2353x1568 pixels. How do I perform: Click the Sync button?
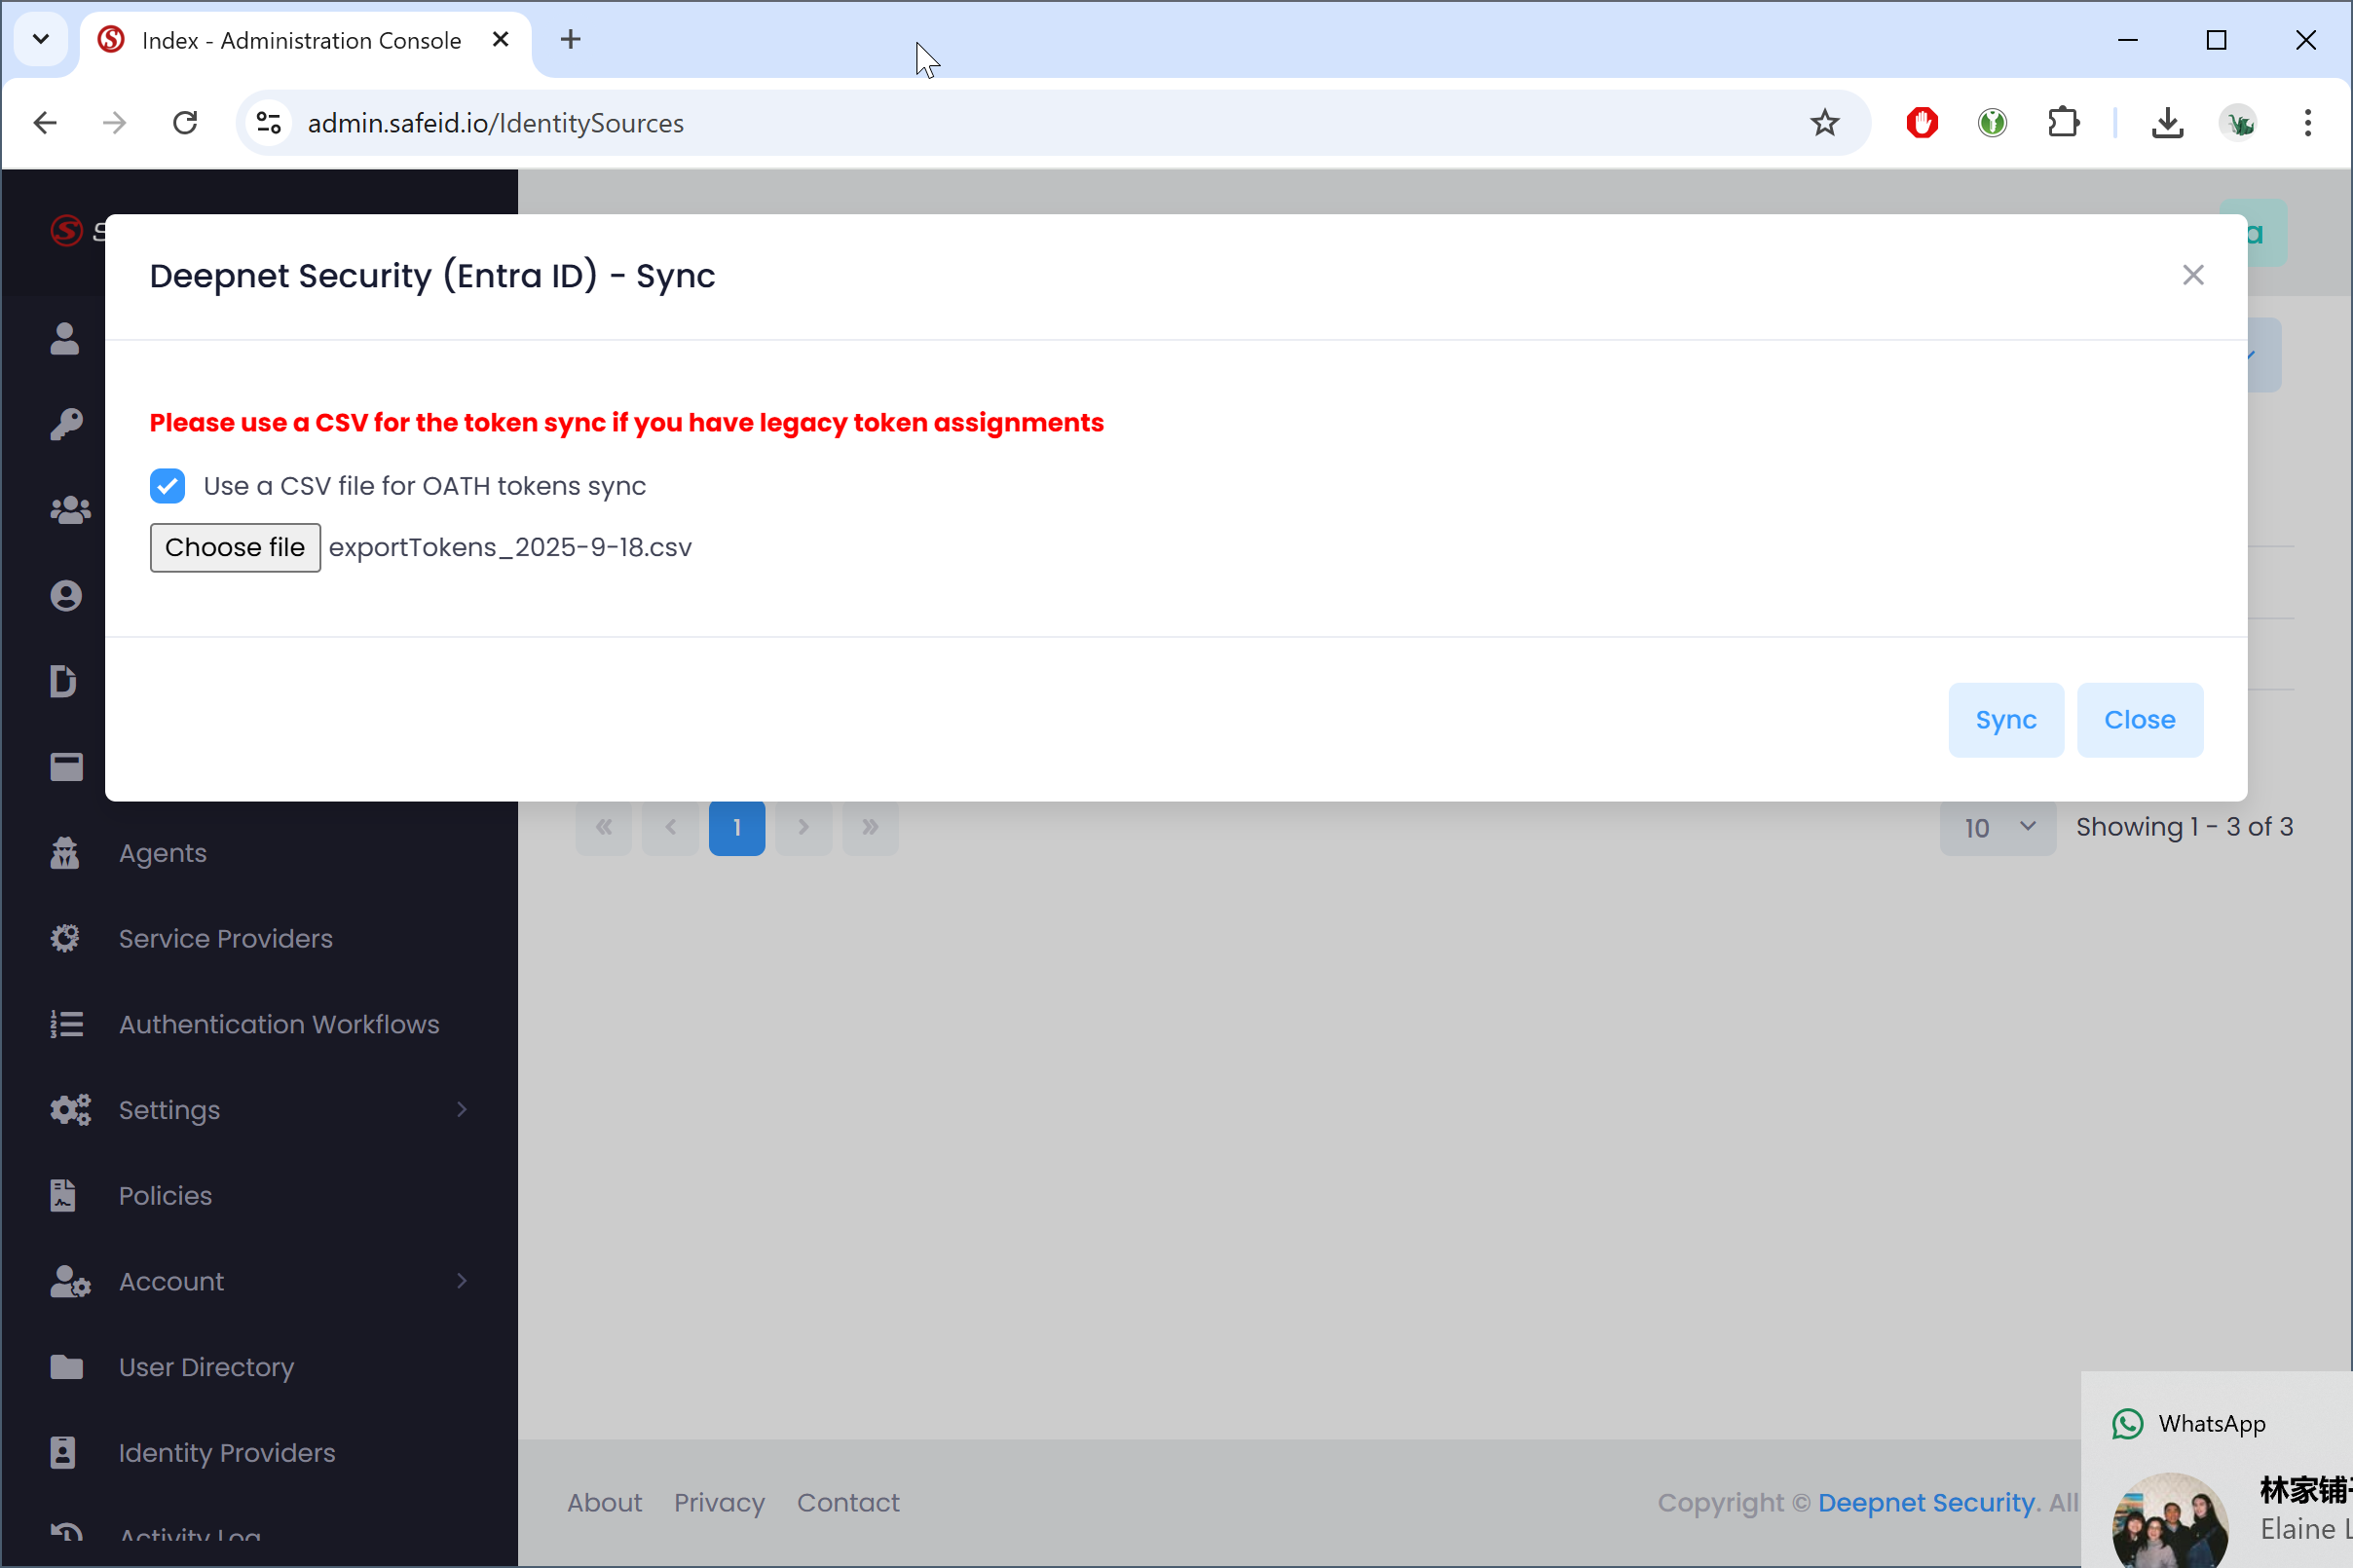click(x=2005, y=720)
